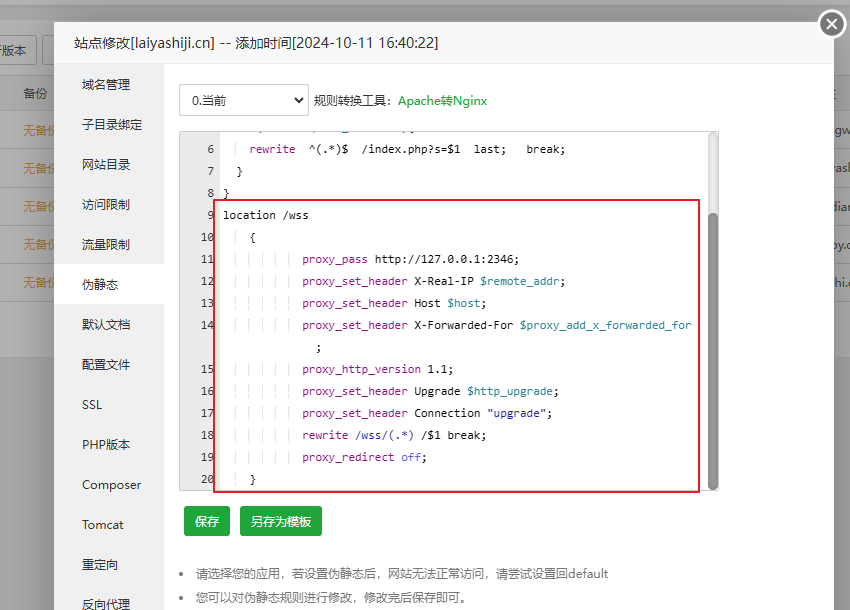Click the index.php rewrite rule on line 6
Viewport: 850px width, 610px height.
tap(407, 149)
